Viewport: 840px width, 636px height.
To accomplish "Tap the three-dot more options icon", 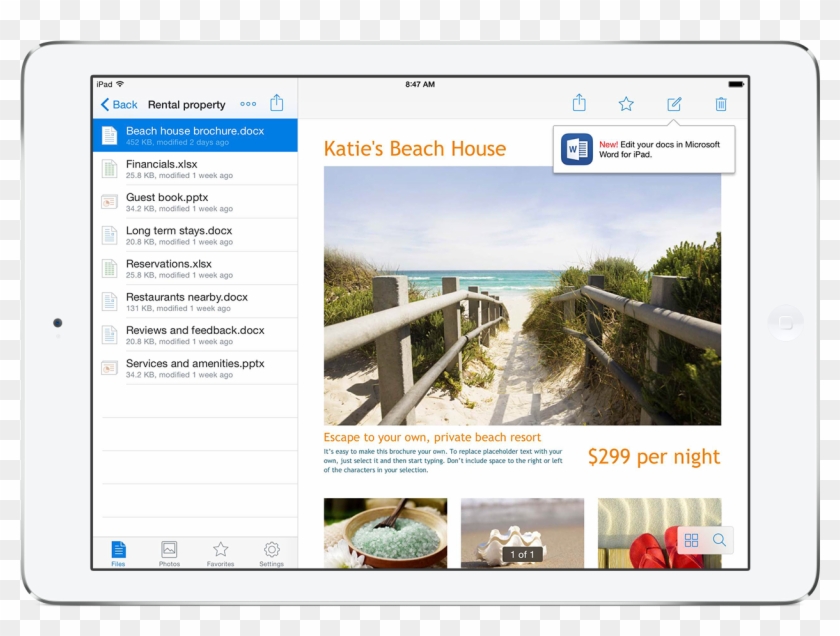I will pos(248,103).
